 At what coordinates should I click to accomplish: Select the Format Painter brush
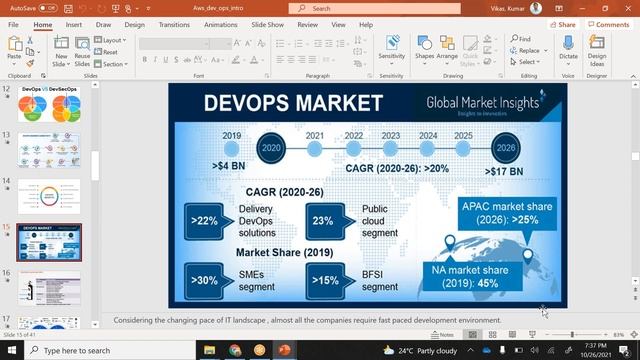point(30,63)
